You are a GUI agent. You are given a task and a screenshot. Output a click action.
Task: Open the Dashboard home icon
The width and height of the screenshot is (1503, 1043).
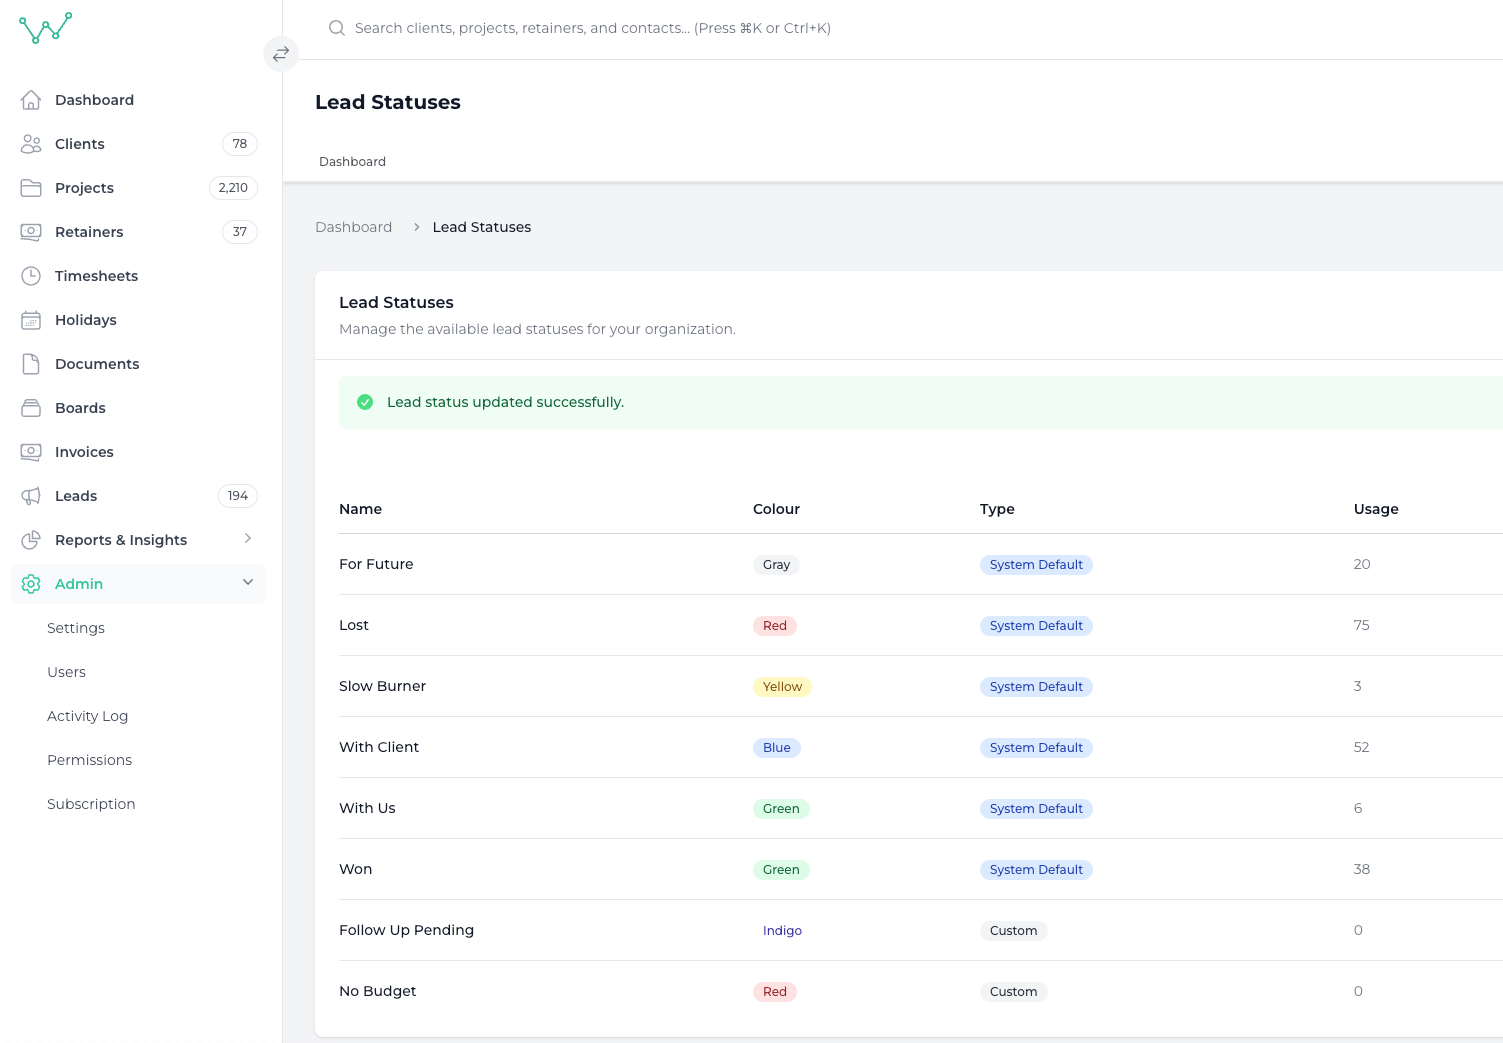[x=30, y=99]
